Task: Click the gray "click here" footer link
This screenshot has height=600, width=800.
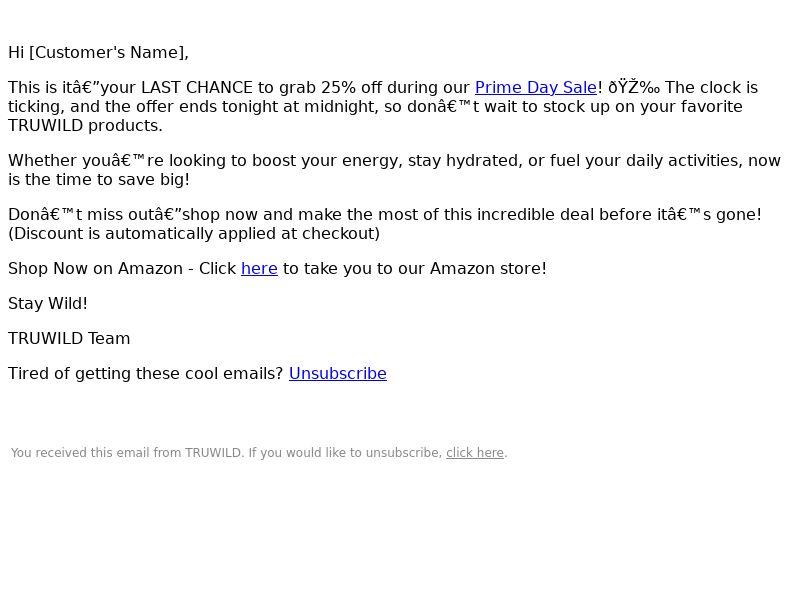Action: [x=475, y=453]
